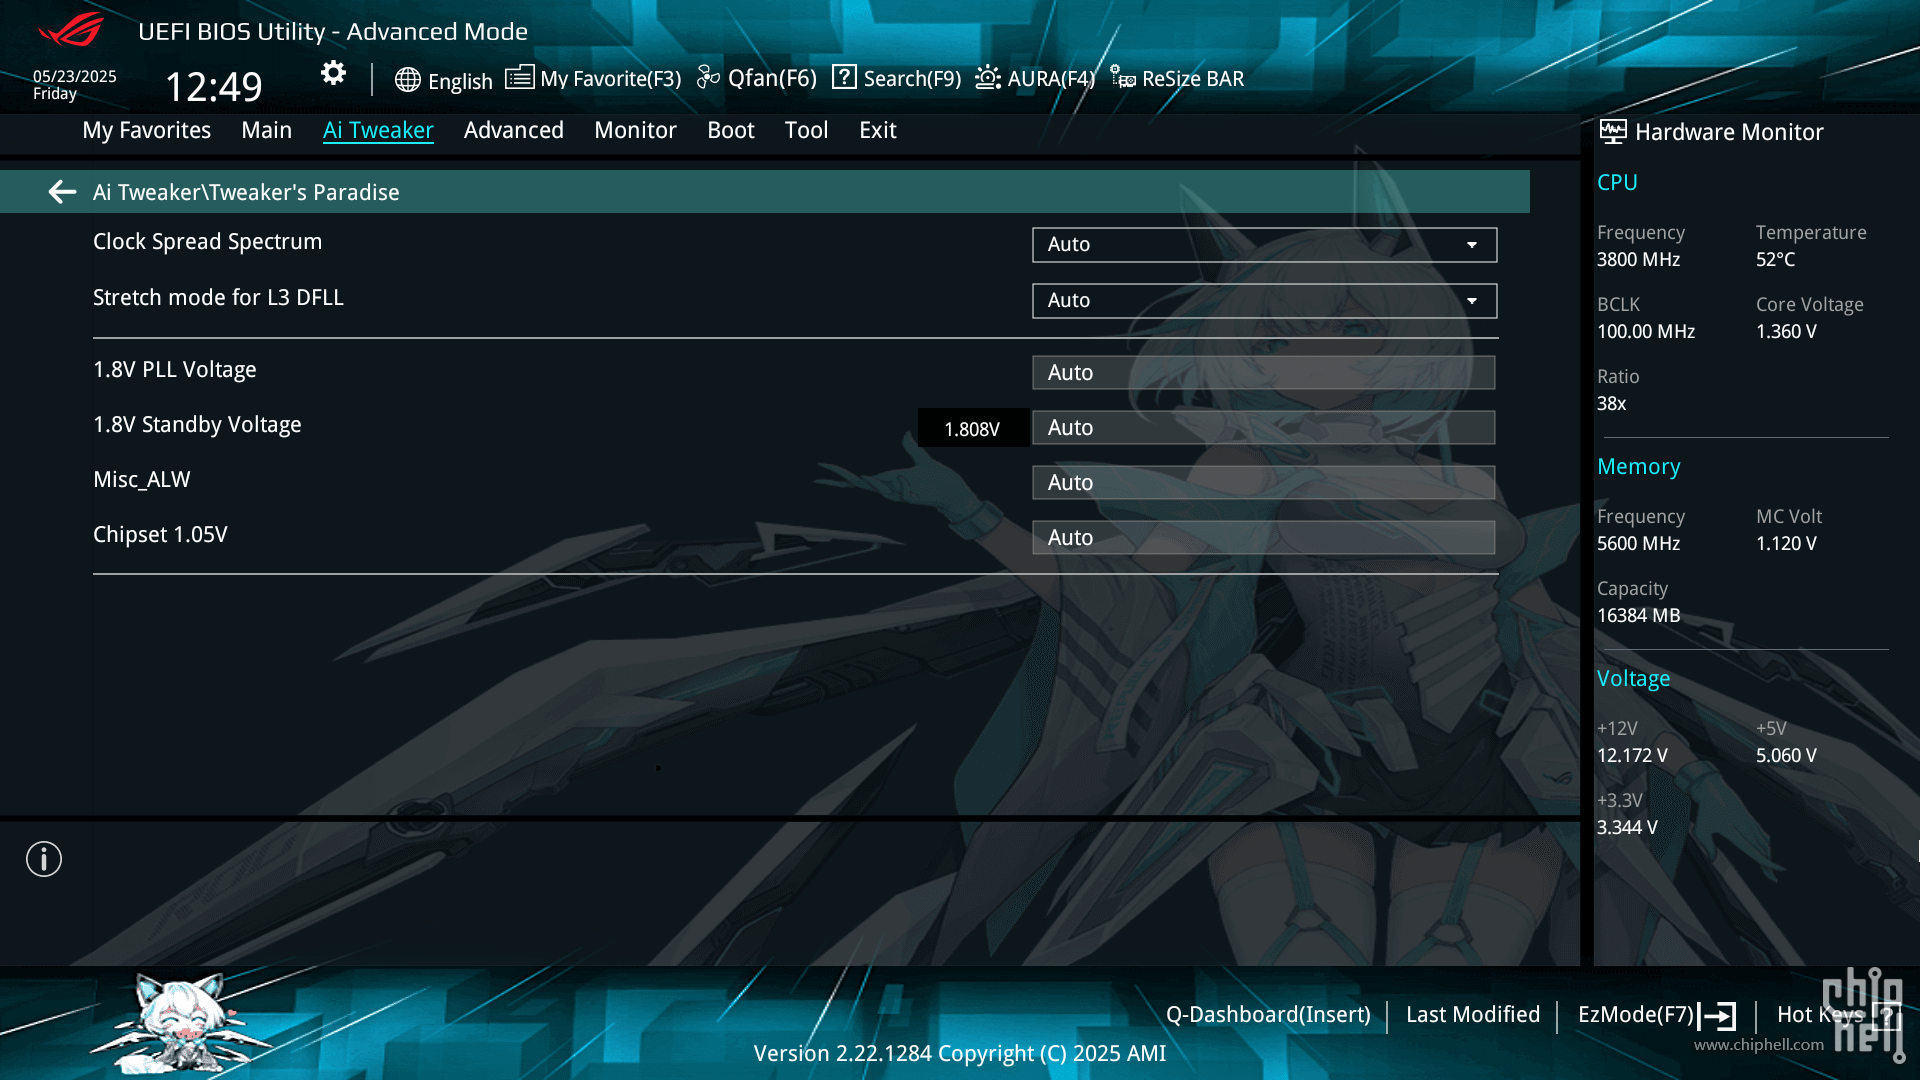
Task: Click the Hardware Monitor screen icon
Action: coord(1612,131)
